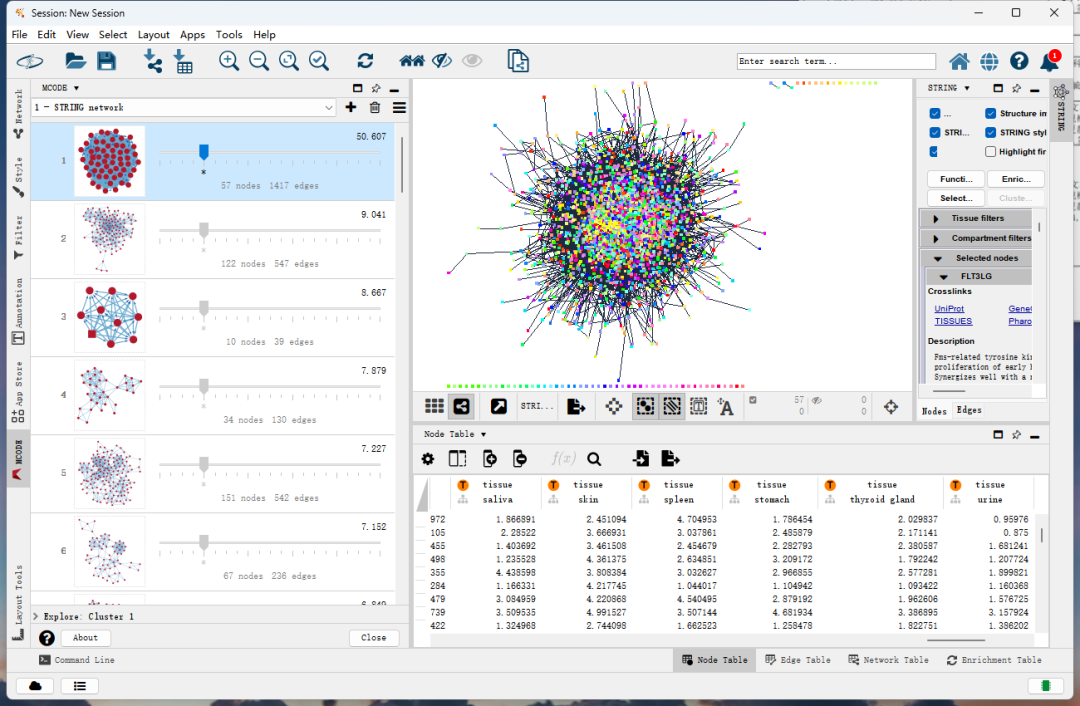Import network from file icon
The width and height of the screenshot is (1080, 706).
pos(153,61)
